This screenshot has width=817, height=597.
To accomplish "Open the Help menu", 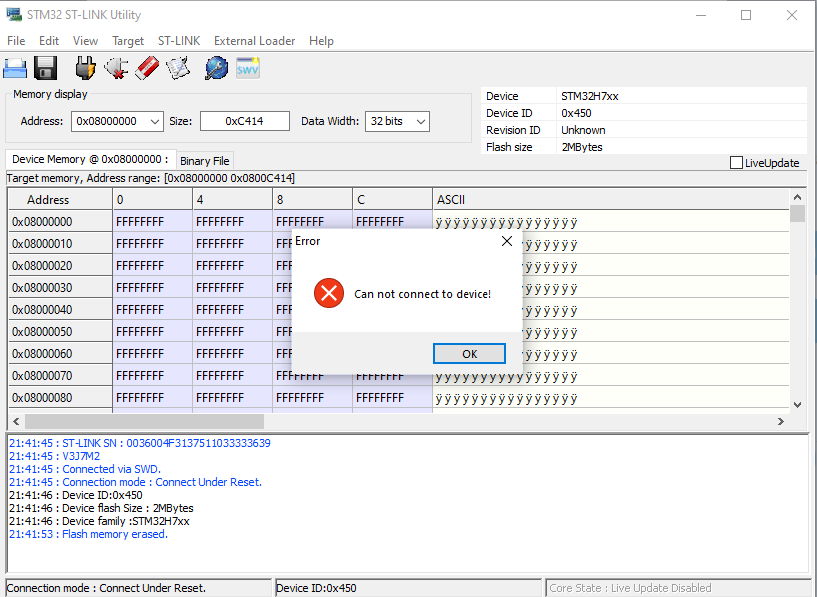I will (x=321, y=41).
